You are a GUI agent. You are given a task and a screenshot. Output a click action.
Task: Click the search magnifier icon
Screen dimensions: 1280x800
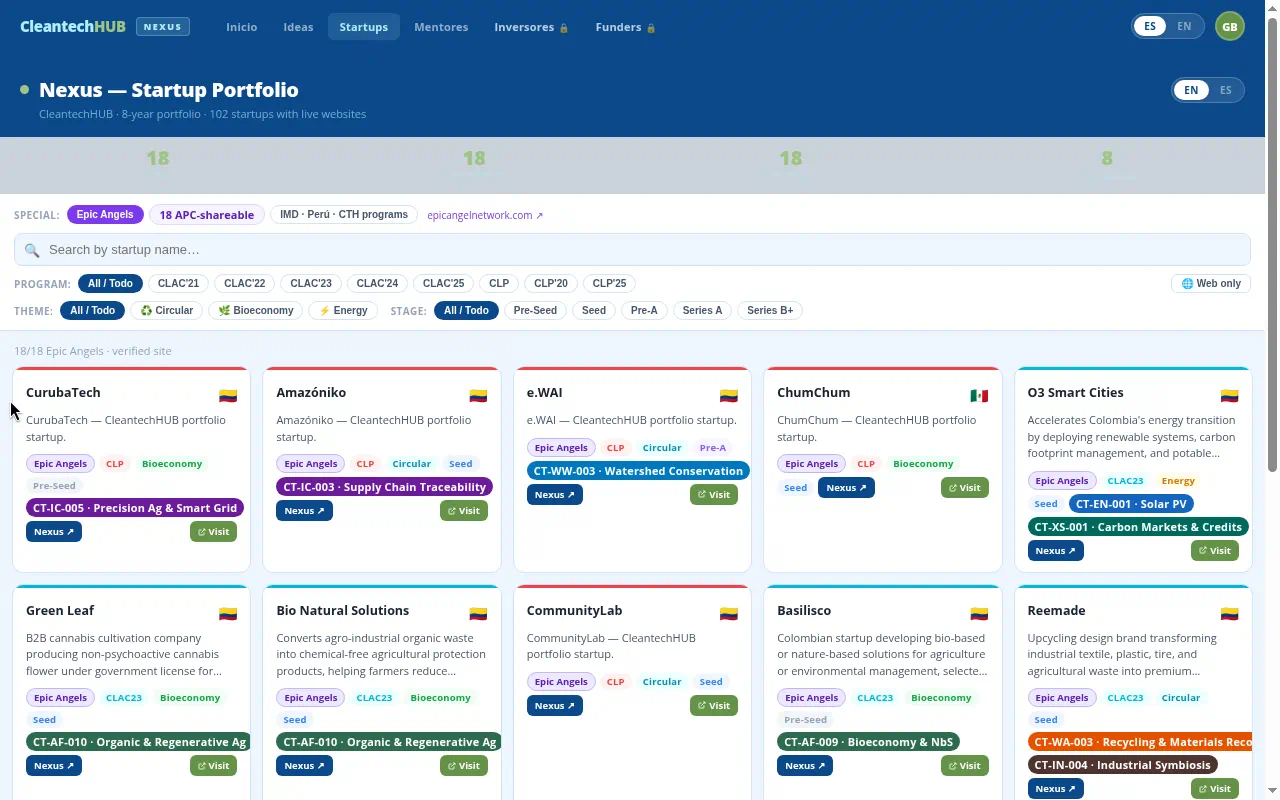(x=32, y=250)
